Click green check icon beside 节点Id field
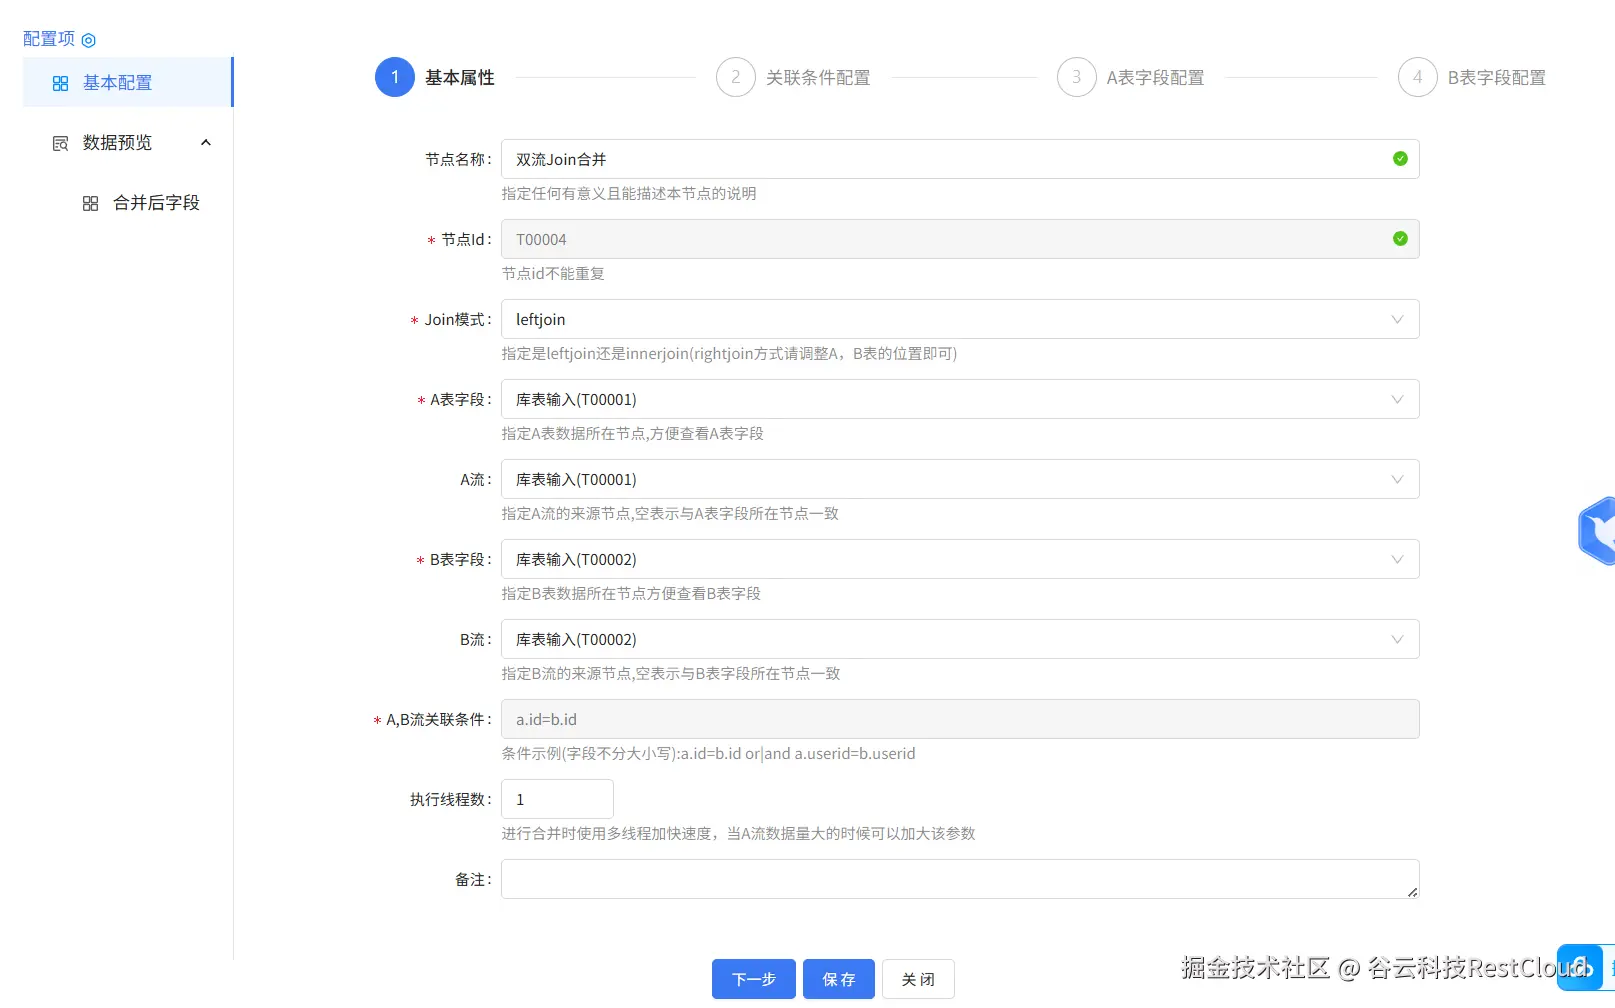Screen dimensions: 1615x1008 pos(1399,239)
